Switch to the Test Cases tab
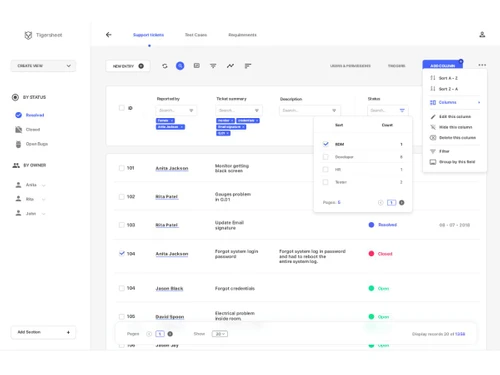Screen dimensions: 500x375 [196, 35]
